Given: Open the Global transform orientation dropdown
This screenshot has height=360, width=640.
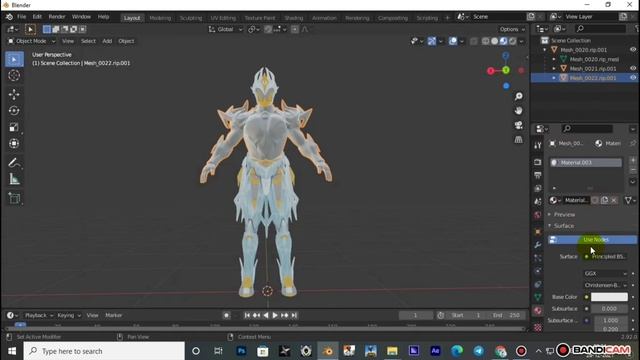Looking at the screenshot, I should [225, 29].
